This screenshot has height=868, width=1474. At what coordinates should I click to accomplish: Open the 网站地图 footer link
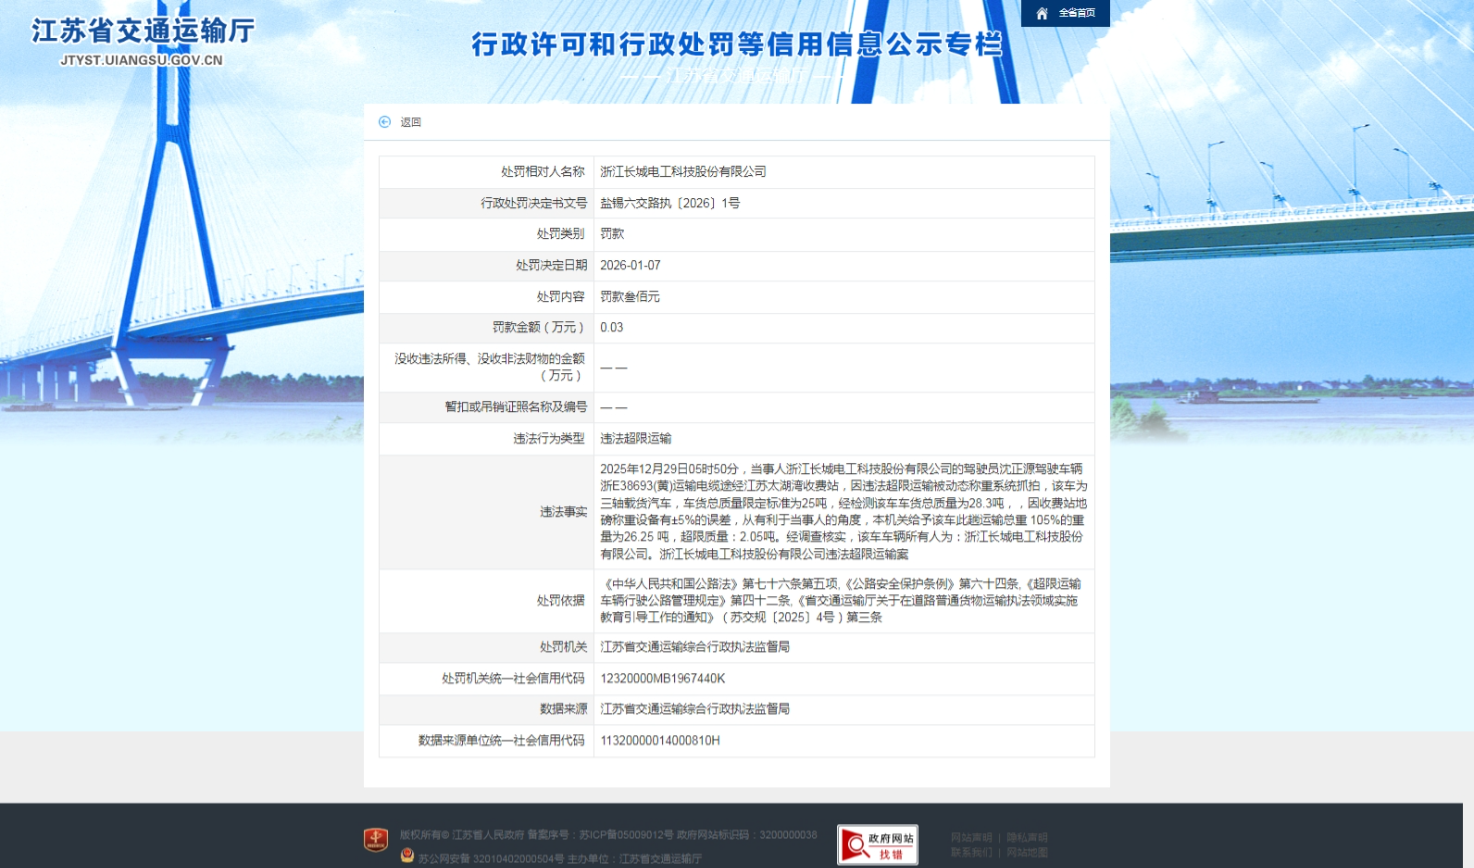(x=1027, y=852)
